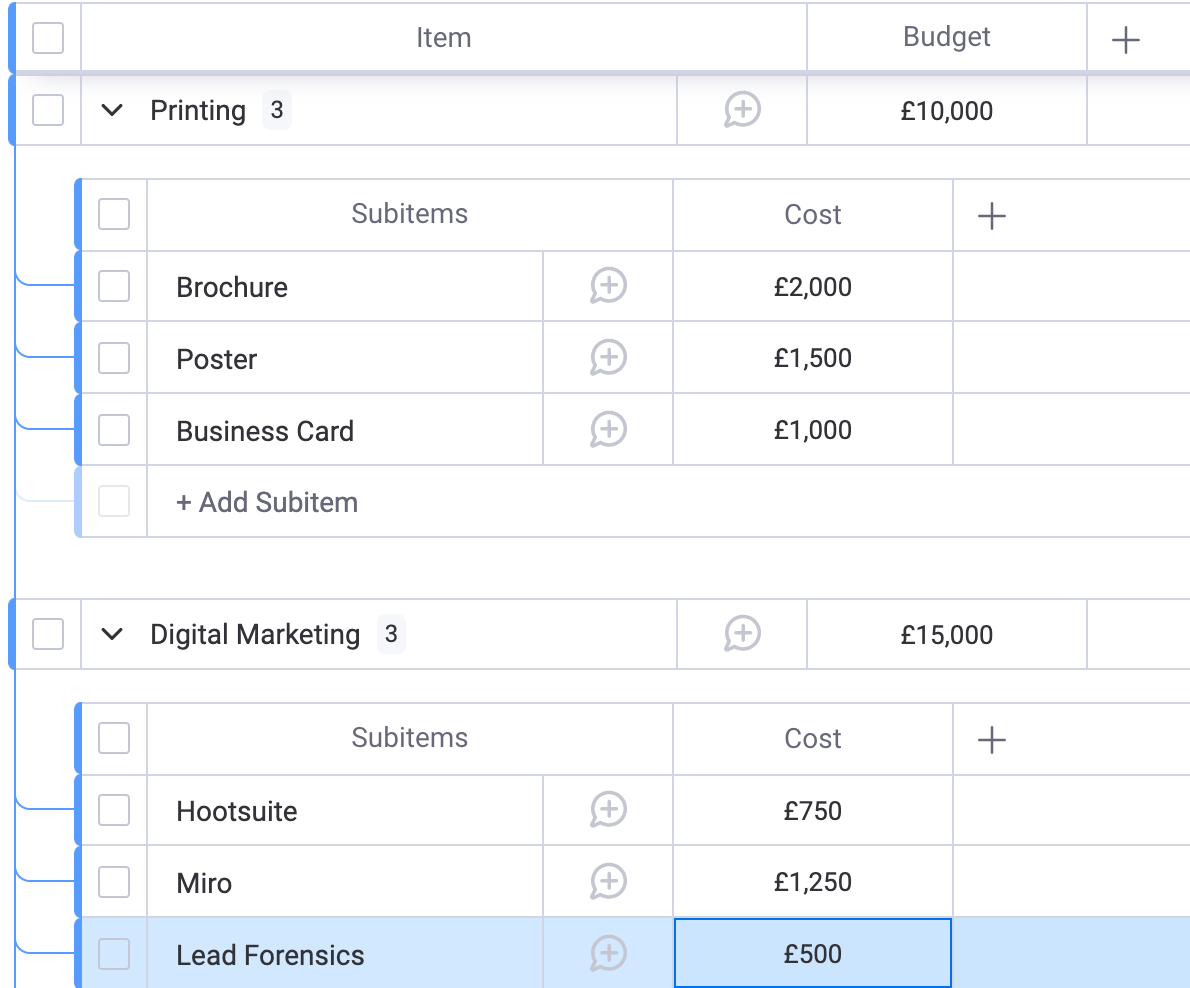Open conversation icon for Digital Marketing
Image resolution: width=1190 pixels, height=988 pixels.
pos(742,634)
